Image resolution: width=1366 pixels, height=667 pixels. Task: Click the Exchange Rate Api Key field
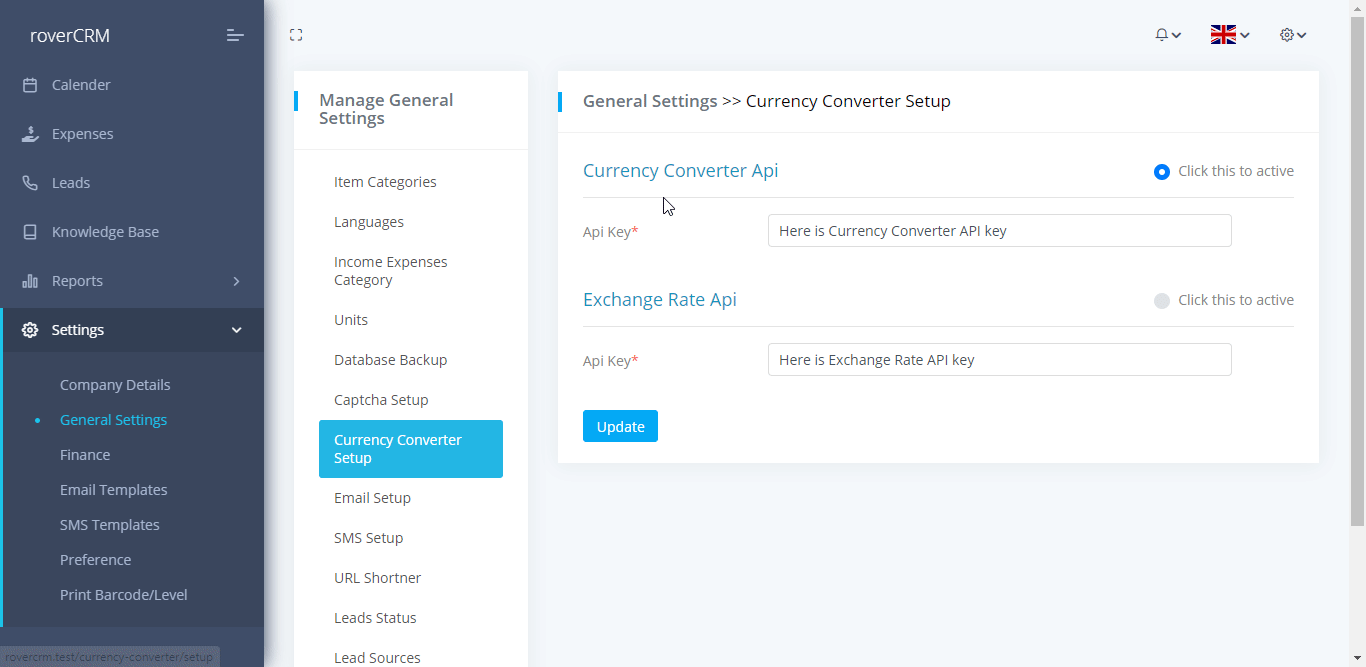coord(999,360)
